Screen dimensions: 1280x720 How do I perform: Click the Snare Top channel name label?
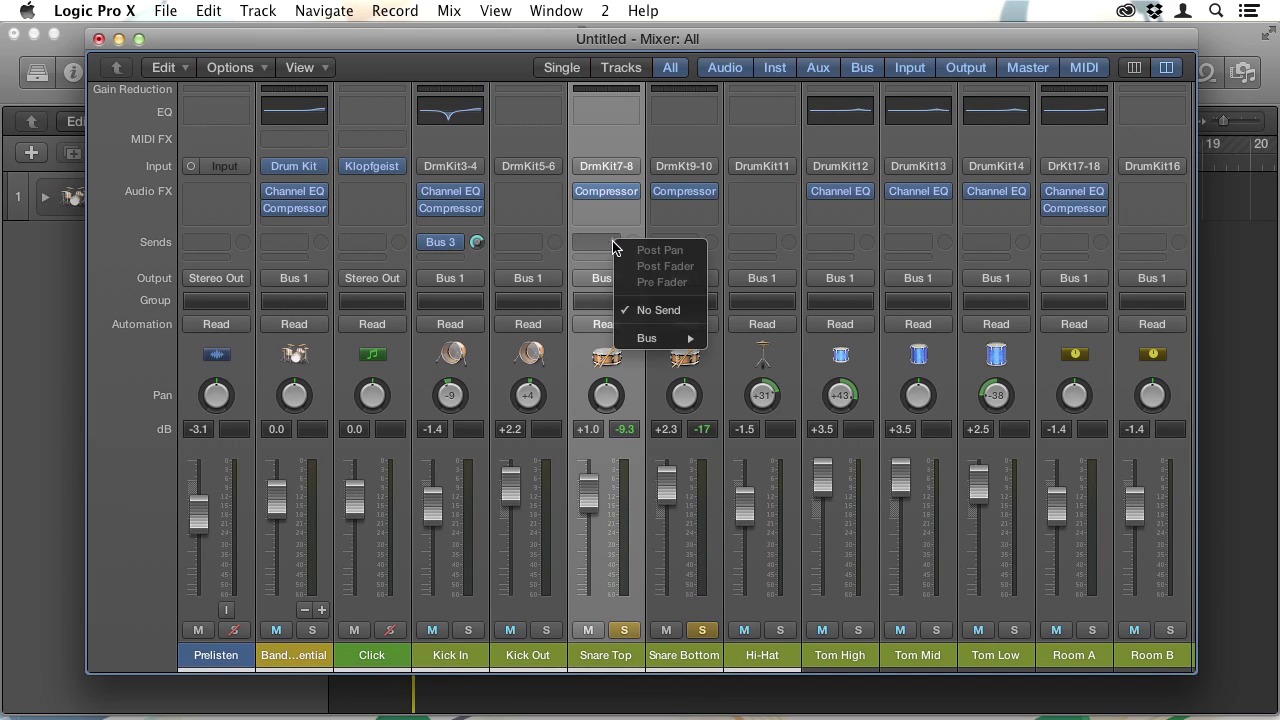(606, 656)
